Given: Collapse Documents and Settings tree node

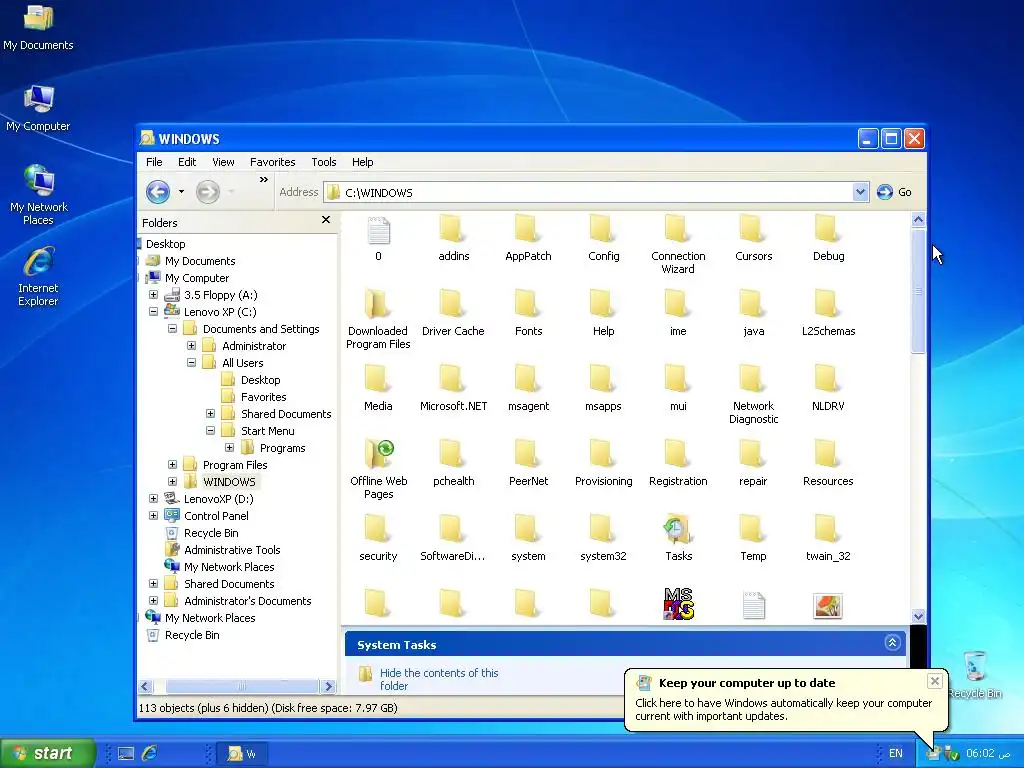Looking at the screenshot, I should [172, 328].
